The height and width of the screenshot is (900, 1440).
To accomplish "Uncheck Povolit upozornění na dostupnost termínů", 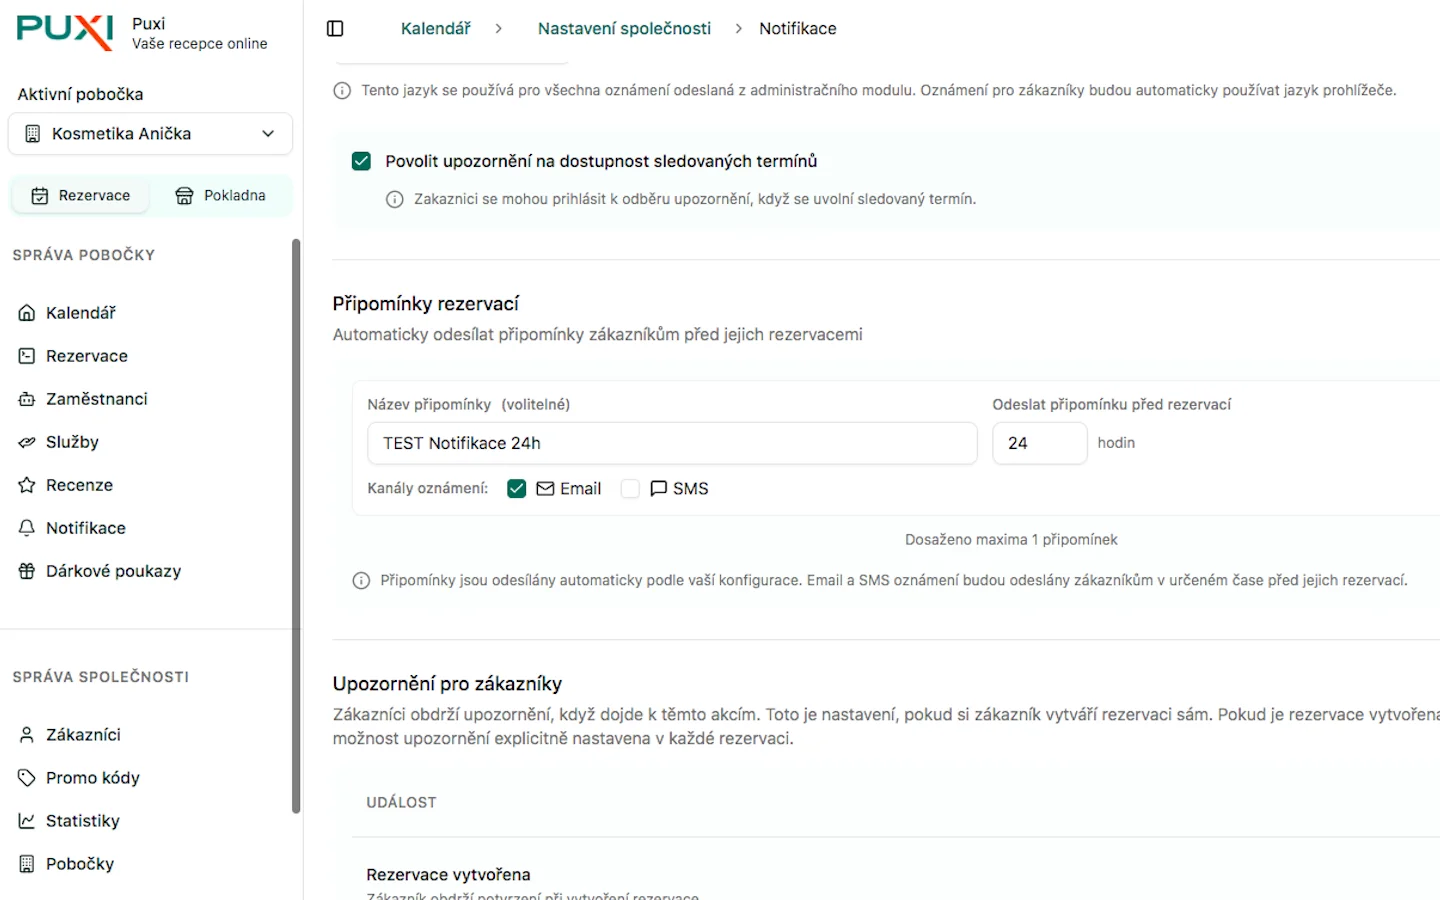I will point(361,161).
